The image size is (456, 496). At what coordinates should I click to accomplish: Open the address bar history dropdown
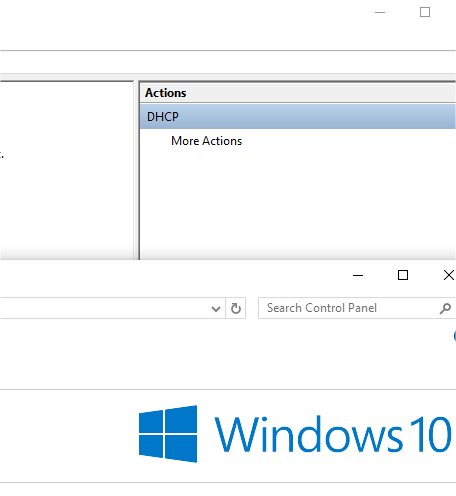(216, 308)
